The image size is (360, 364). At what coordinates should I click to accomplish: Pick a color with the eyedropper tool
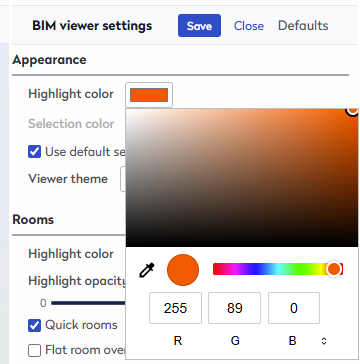pos(147,270)
